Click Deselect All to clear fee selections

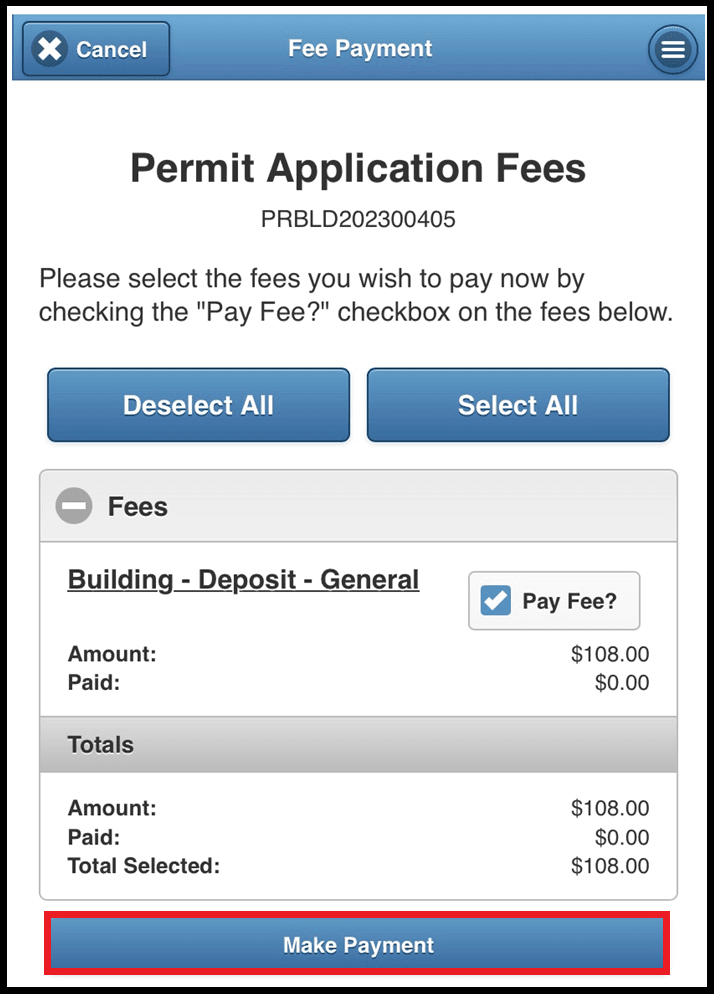197,405
